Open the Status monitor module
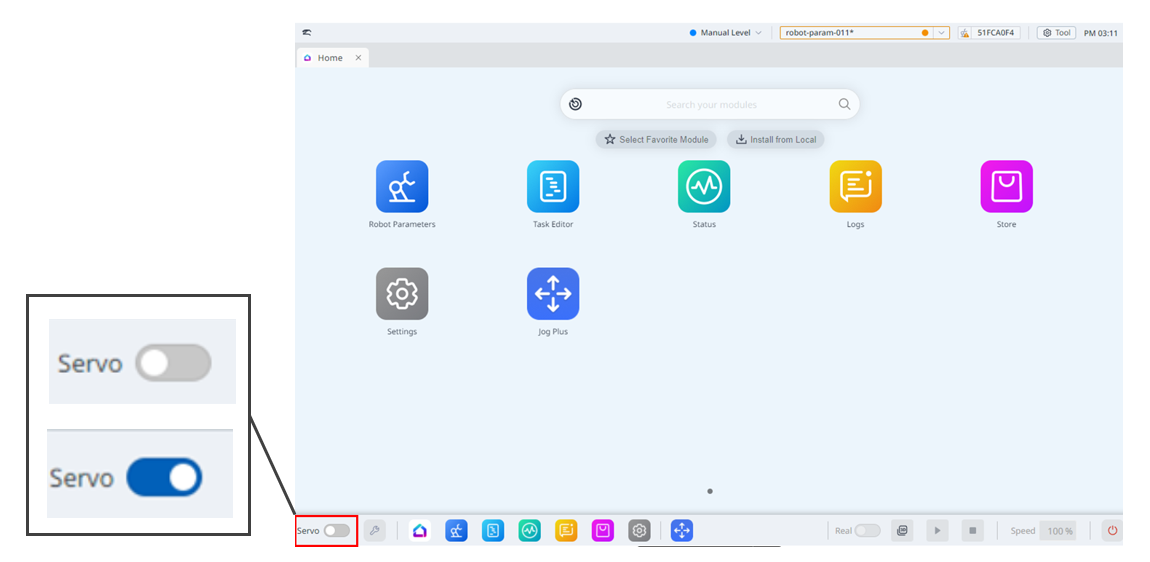The height and width of the screenshot is (562, 1150). pyautogui.click(x=704, y=187)
